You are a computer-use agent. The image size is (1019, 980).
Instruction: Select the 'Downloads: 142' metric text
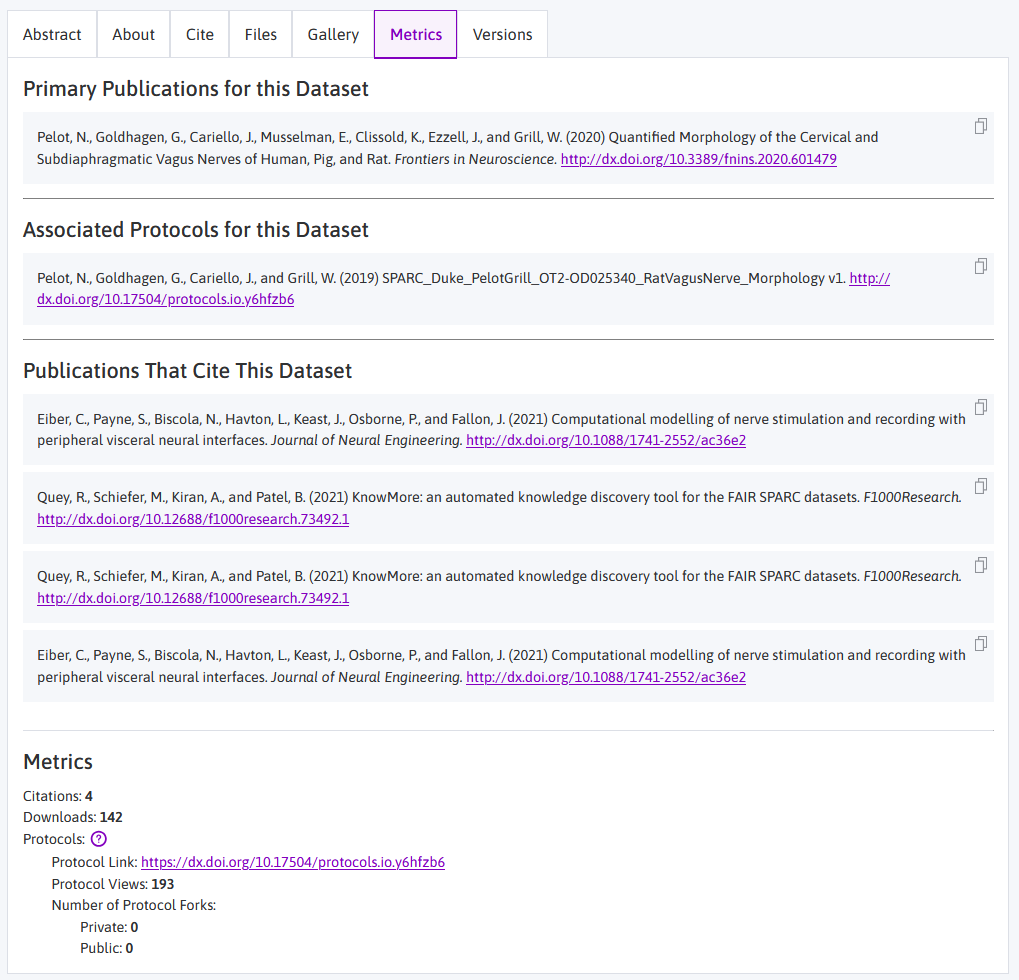coord(73,818)
